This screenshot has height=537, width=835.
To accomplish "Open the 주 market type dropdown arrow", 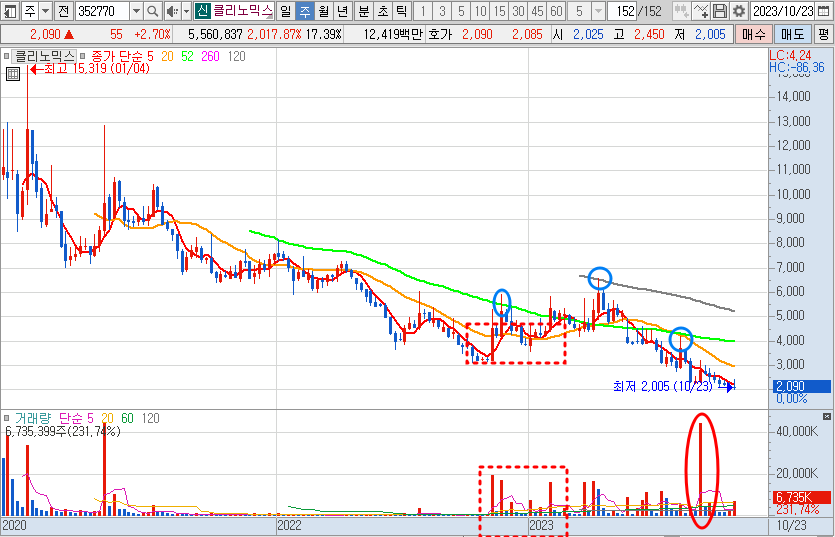I will tap(46, 11).
